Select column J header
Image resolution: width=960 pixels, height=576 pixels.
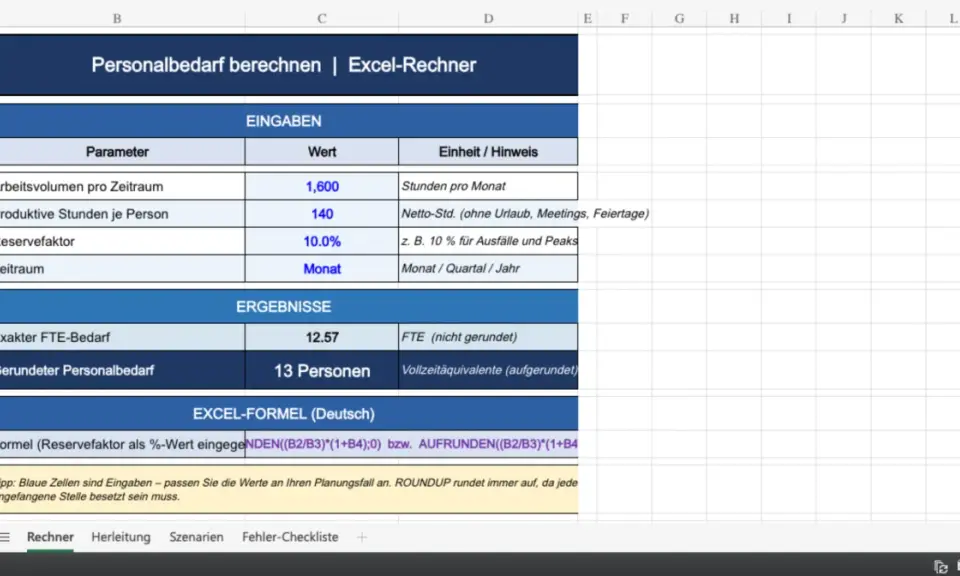click(844, 18)
